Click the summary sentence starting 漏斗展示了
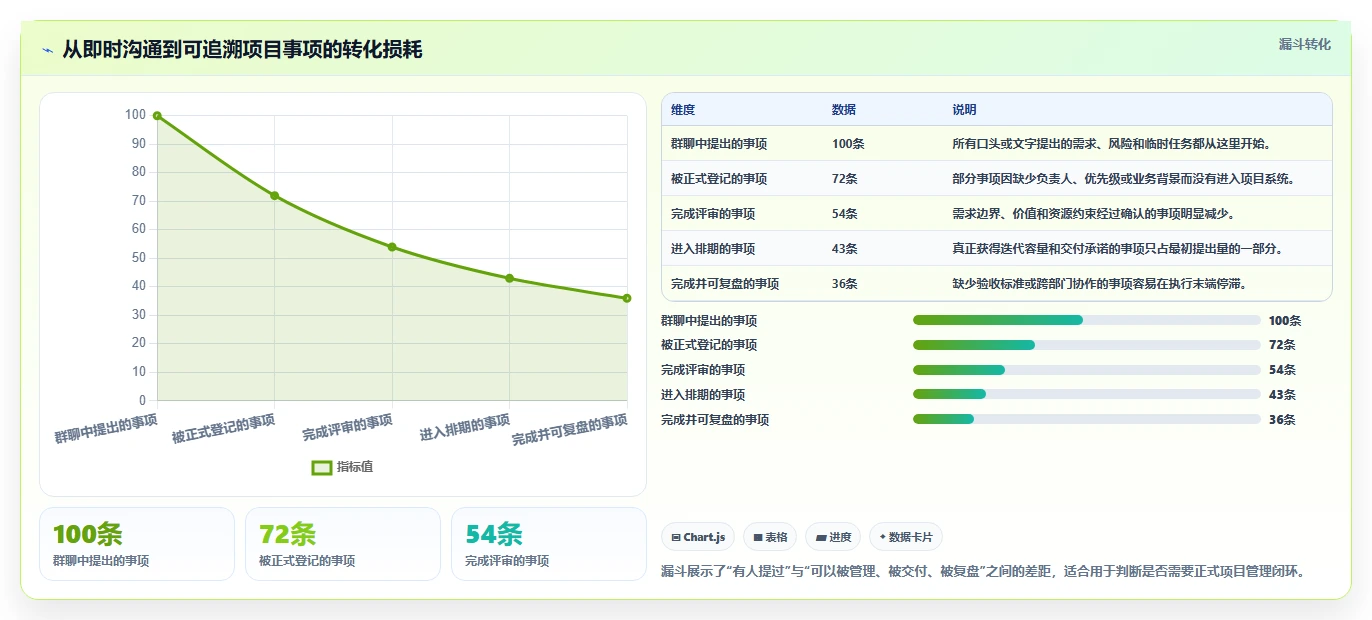Viewport: 1372px width, 620px height. (984, 572)
